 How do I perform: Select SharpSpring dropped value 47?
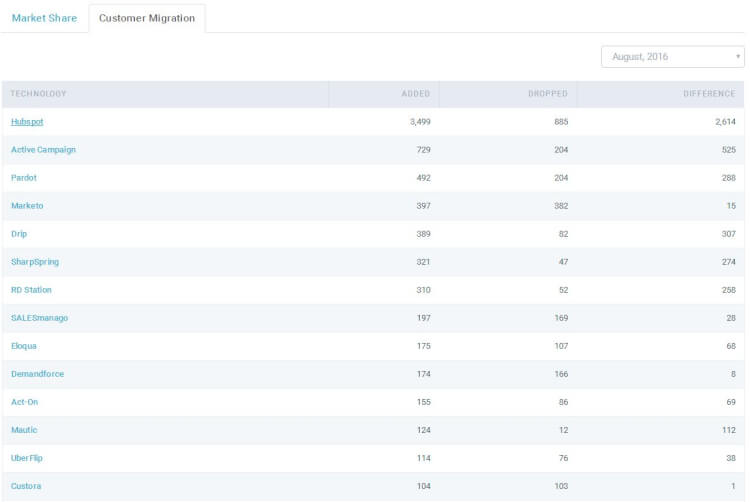pyautogui.click(x=563, y=262)
